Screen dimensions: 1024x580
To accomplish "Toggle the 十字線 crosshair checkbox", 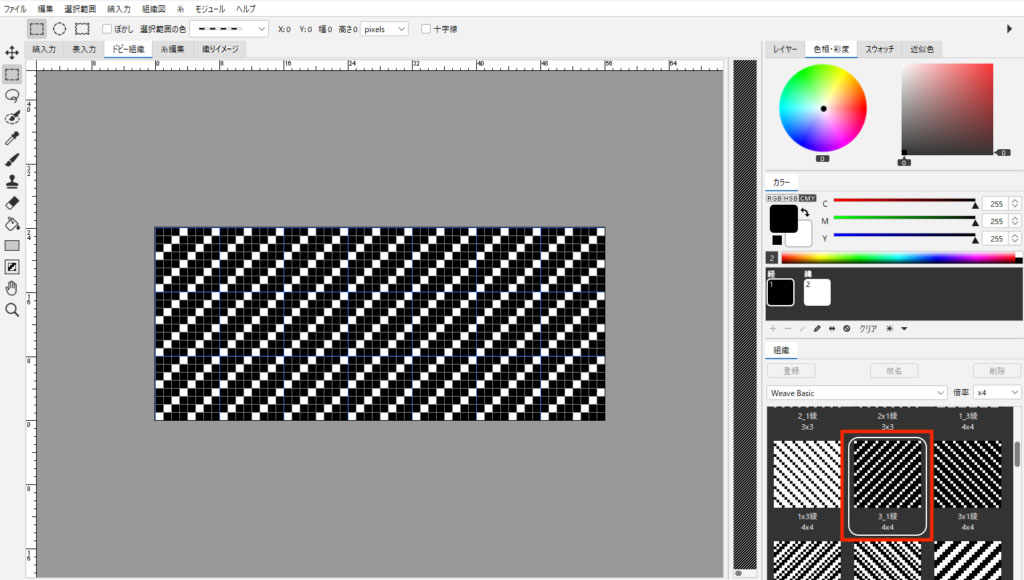I will (427, 29).
